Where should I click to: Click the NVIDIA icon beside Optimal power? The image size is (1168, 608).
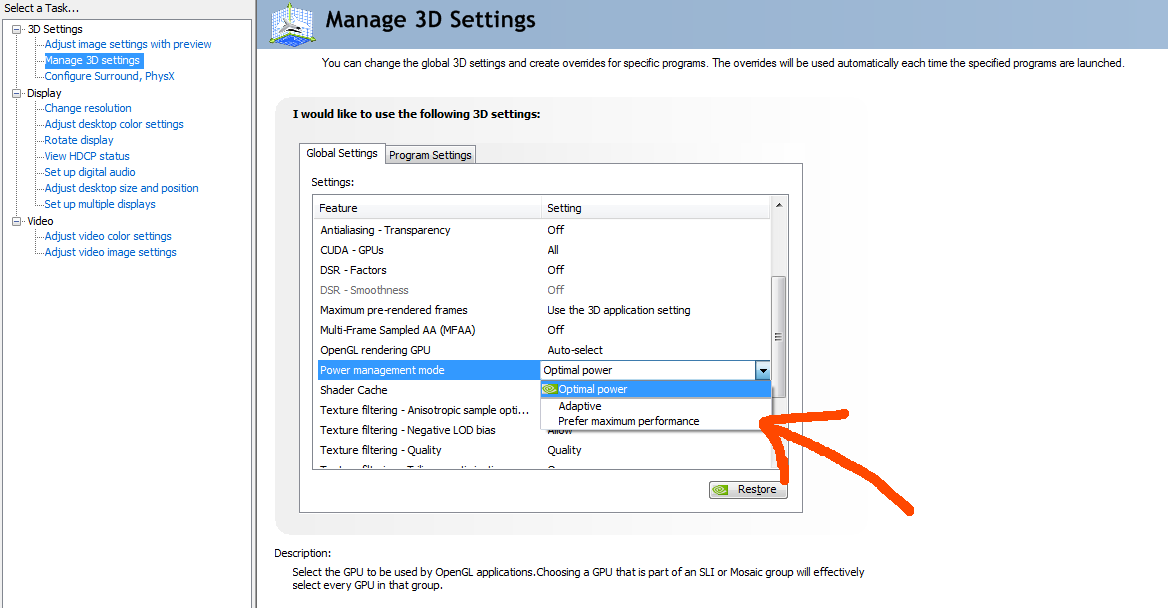pyautogui.click(x=549, y=389)
